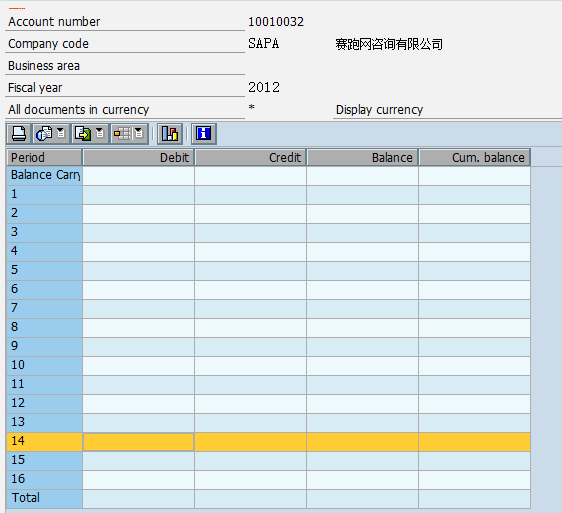Click the Cum. balance column header
The width and height of the screenshot is (562, 513).
click(475, 158)
